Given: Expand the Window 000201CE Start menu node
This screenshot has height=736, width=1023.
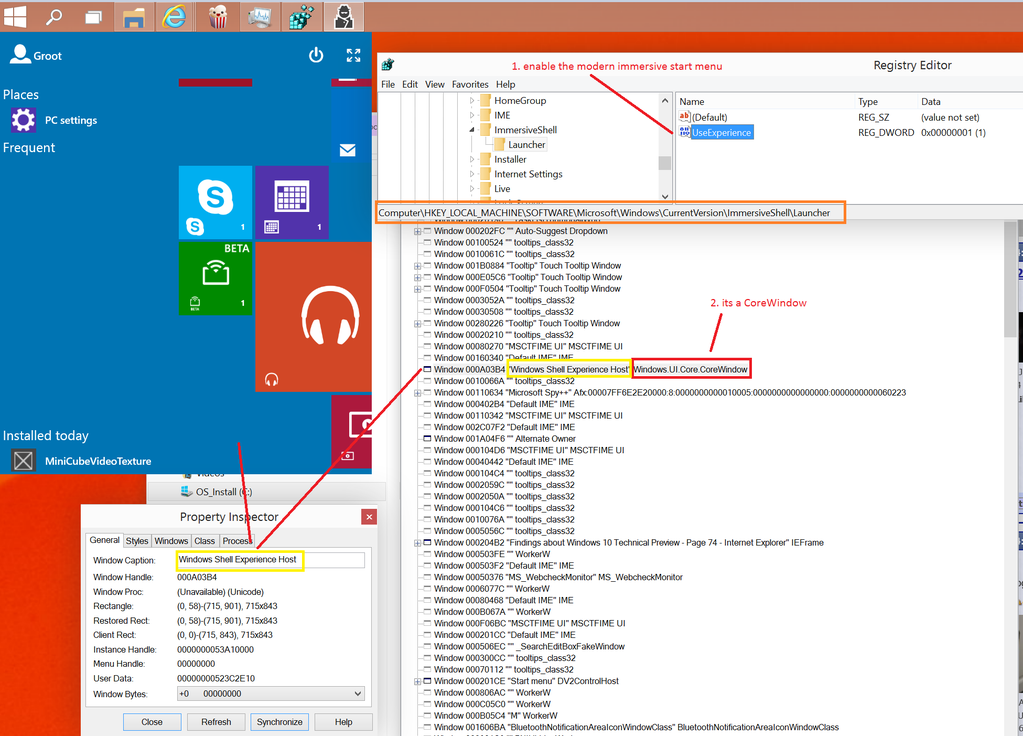Looking at the screenshot, I should (418, 681).
